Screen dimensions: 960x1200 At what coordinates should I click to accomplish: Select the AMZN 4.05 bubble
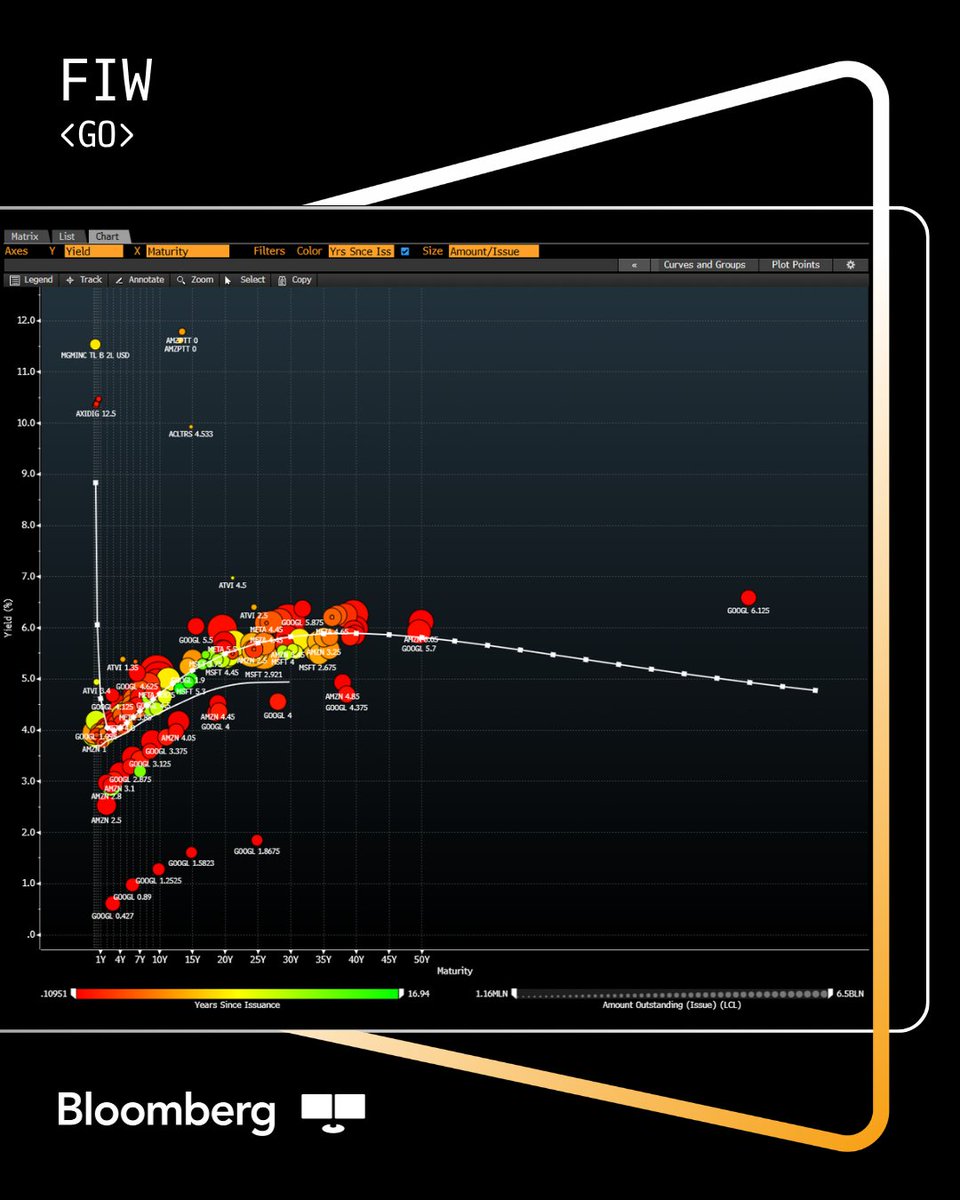[179, 723]
